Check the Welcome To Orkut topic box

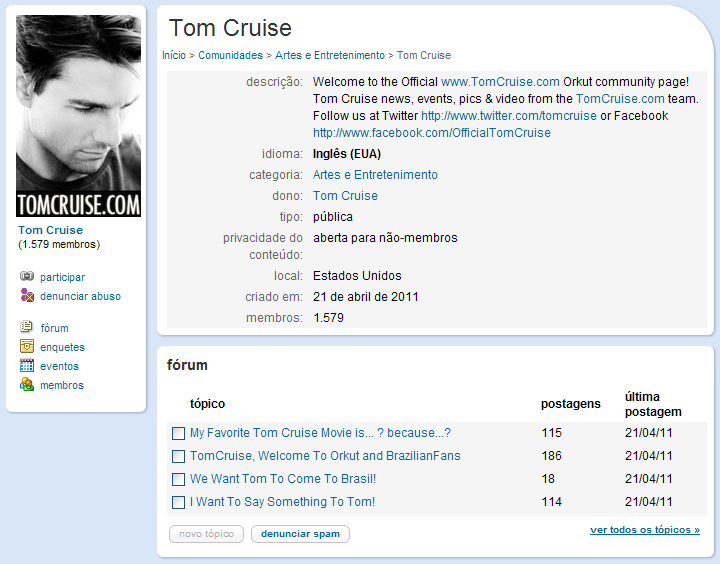(178, 456)
